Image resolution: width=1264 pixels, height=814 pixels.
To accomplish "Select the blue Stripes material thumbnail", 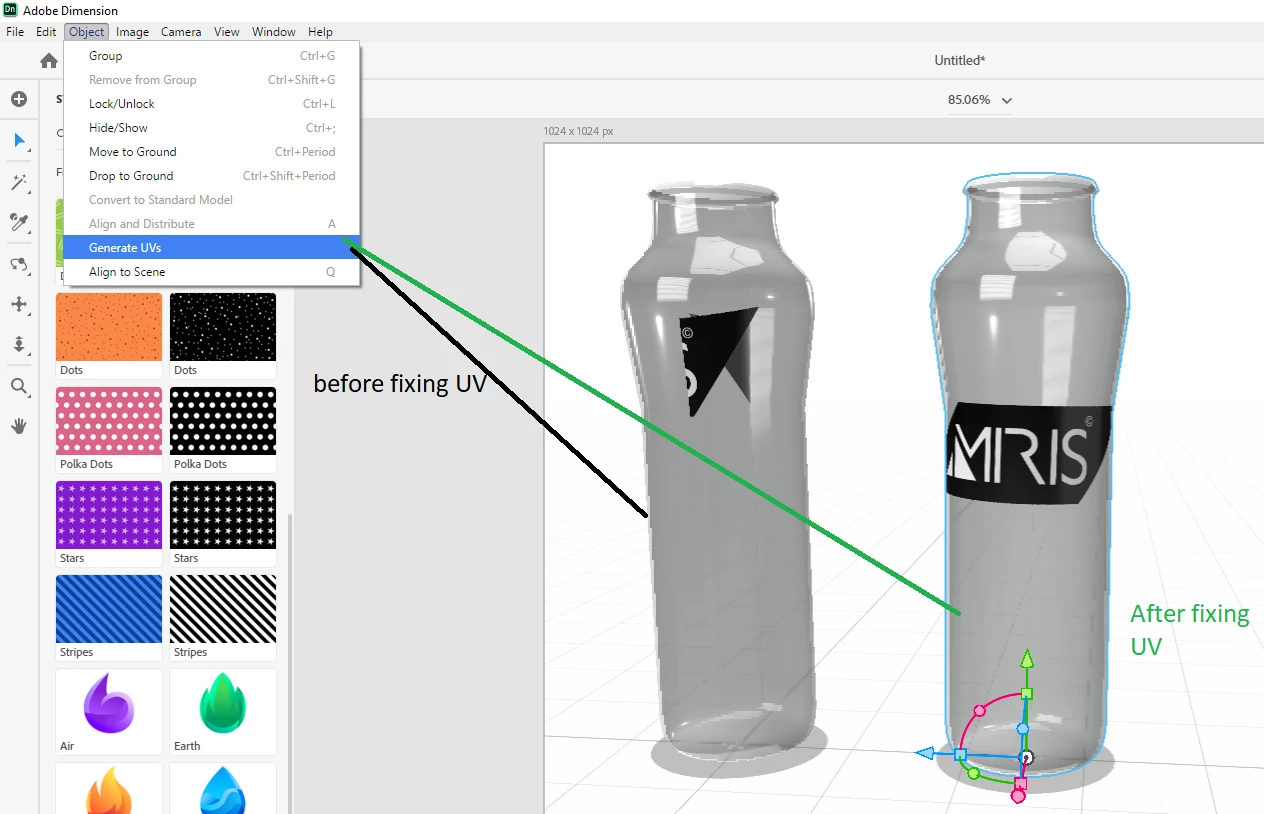I will click(x=109, y=609).
